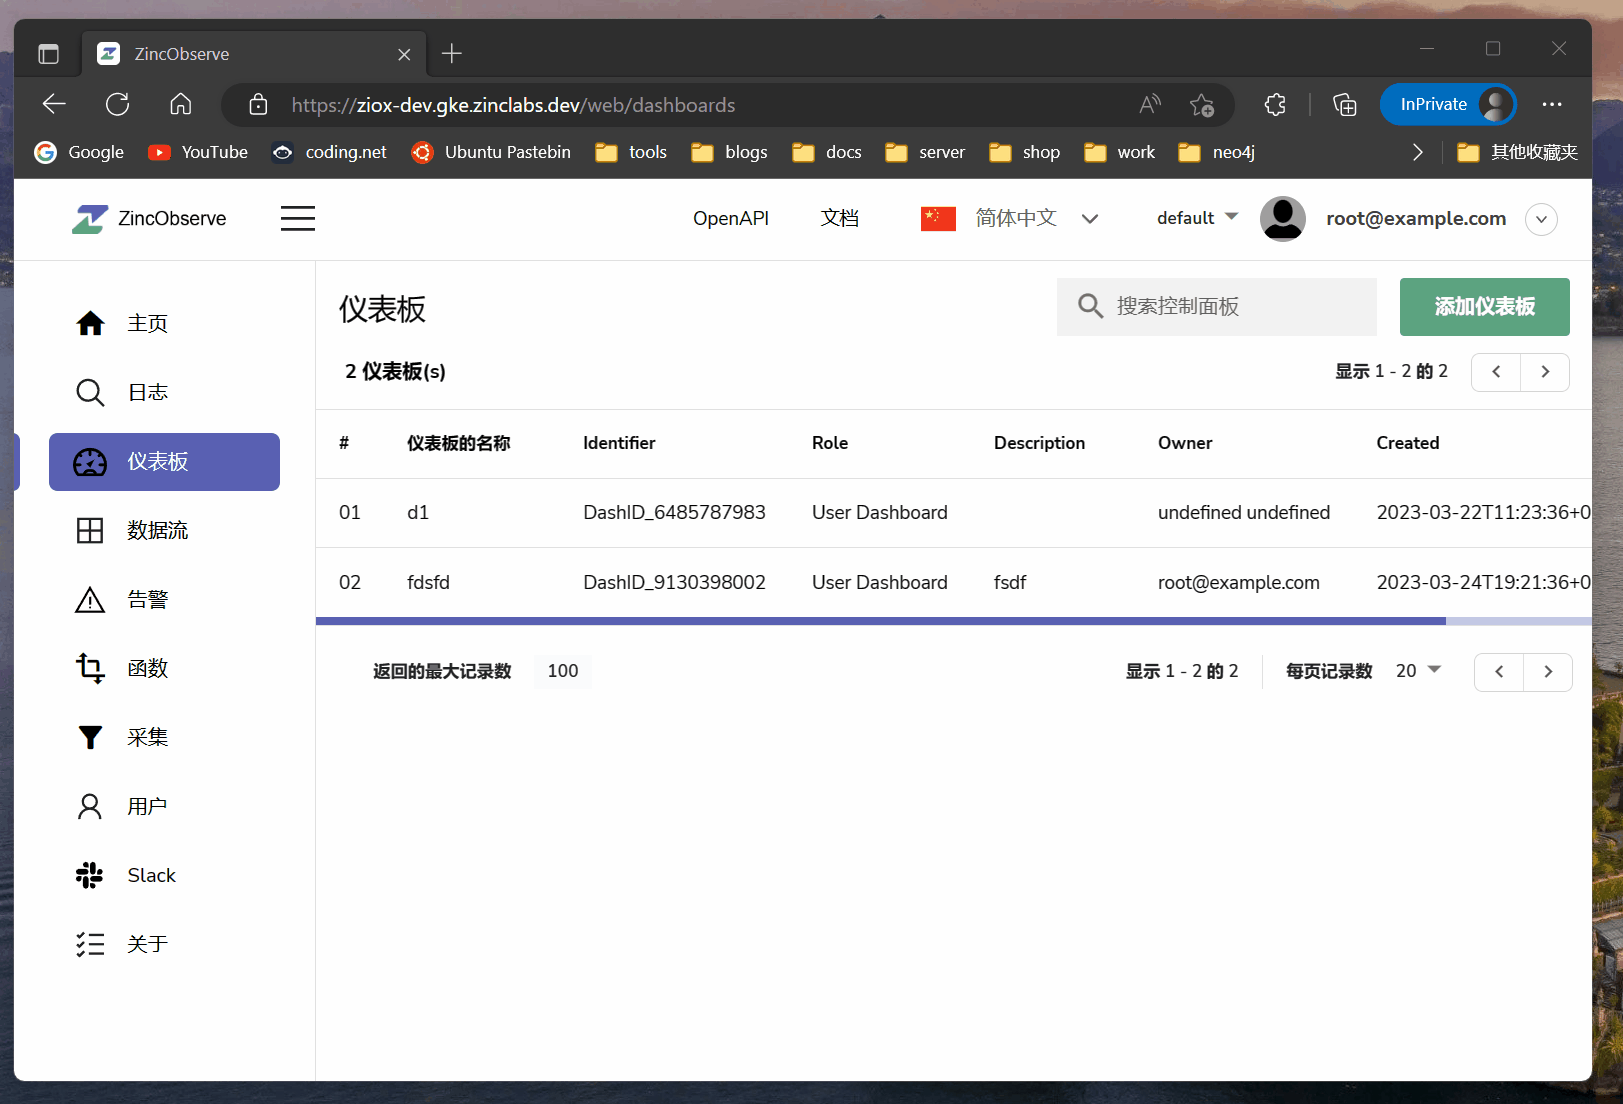
Task: Click the 数据流 streams icon
Action: [90, 530]
